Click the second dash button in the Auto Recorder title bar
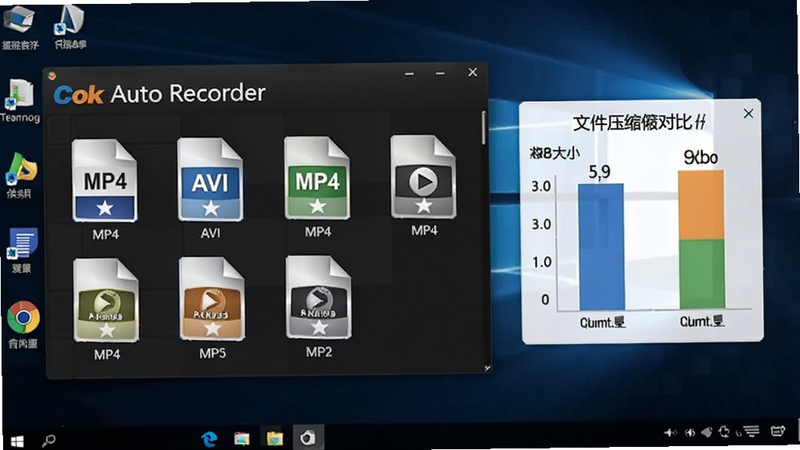The height and width of the screenshot is (450, 800). coord(440,73)
